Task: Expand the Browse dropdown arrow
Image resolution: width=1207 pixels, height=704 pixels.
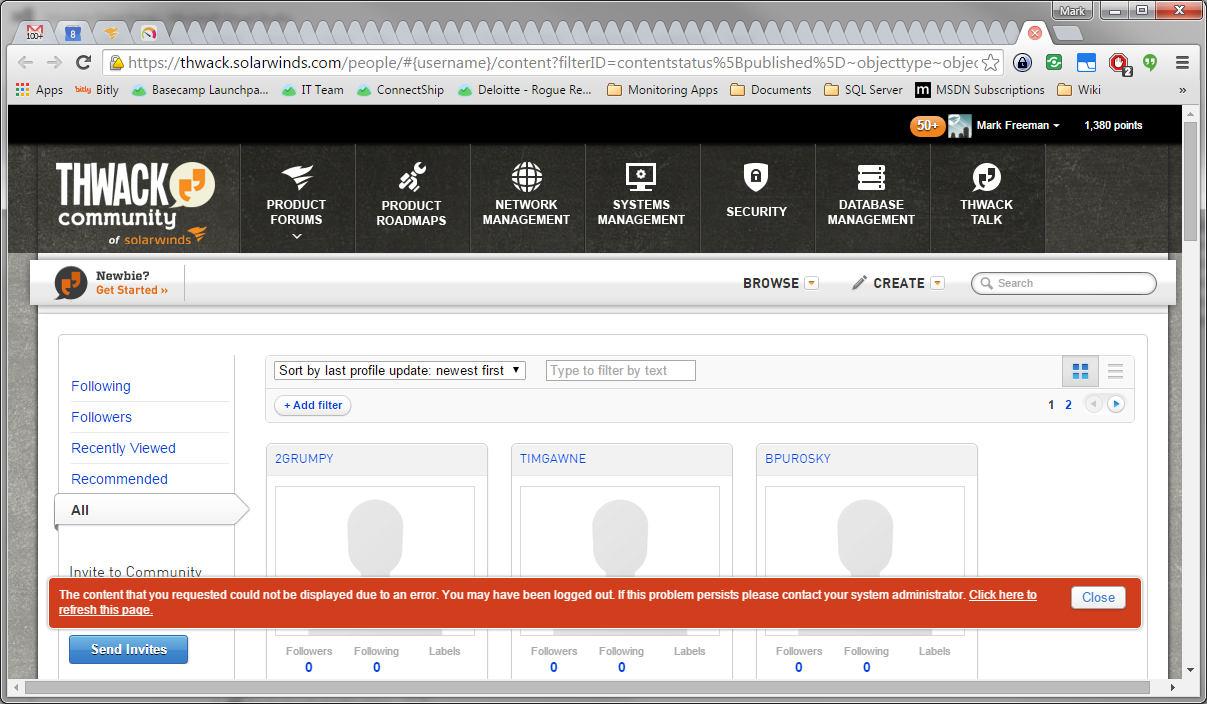Action: pyautogui.click(x=811, y=283)
